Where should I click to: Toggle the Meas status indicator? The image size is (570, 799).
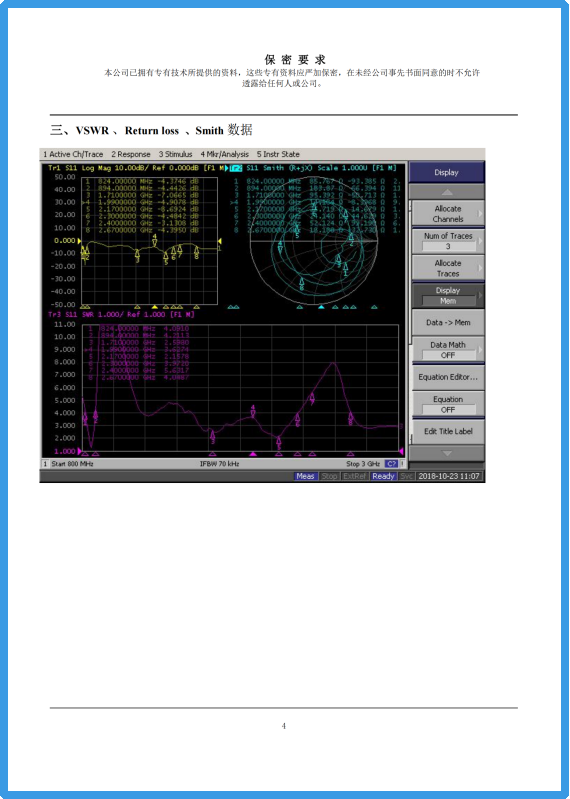305,476
